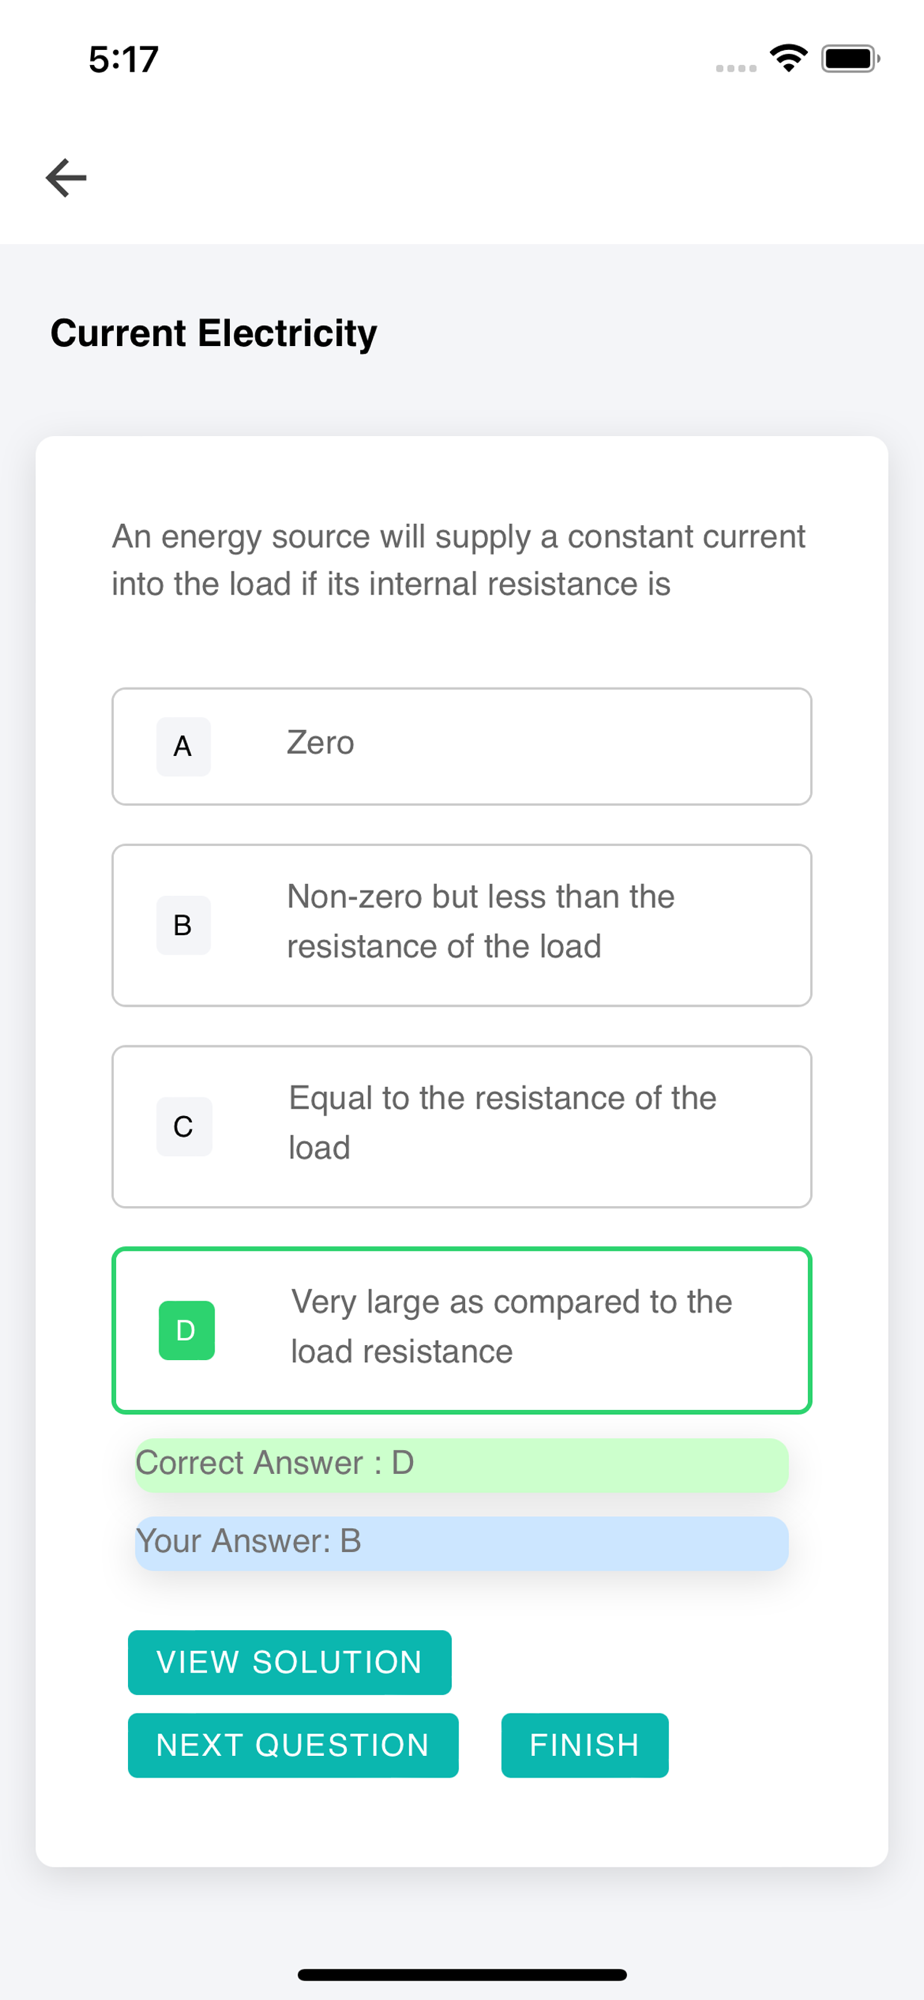Tap the back arrow icon
The width and height of the screenshot is (924, 2000).
[66, 178]
